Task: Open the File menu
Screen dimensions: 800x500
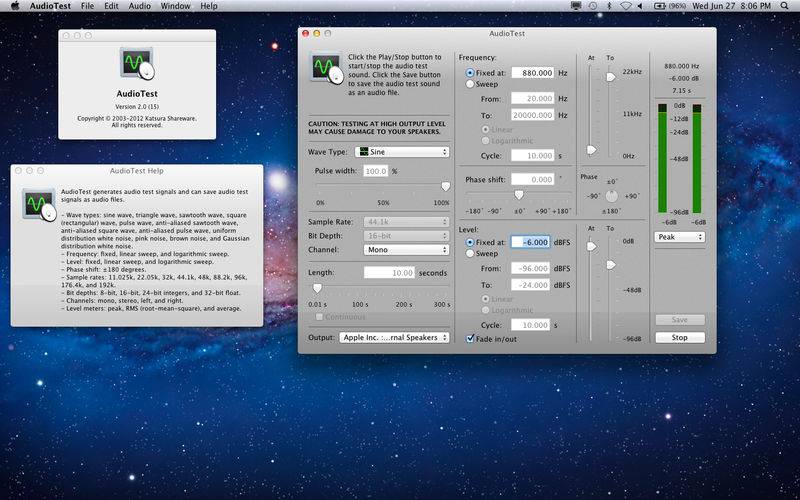Action: coord(87,6)
